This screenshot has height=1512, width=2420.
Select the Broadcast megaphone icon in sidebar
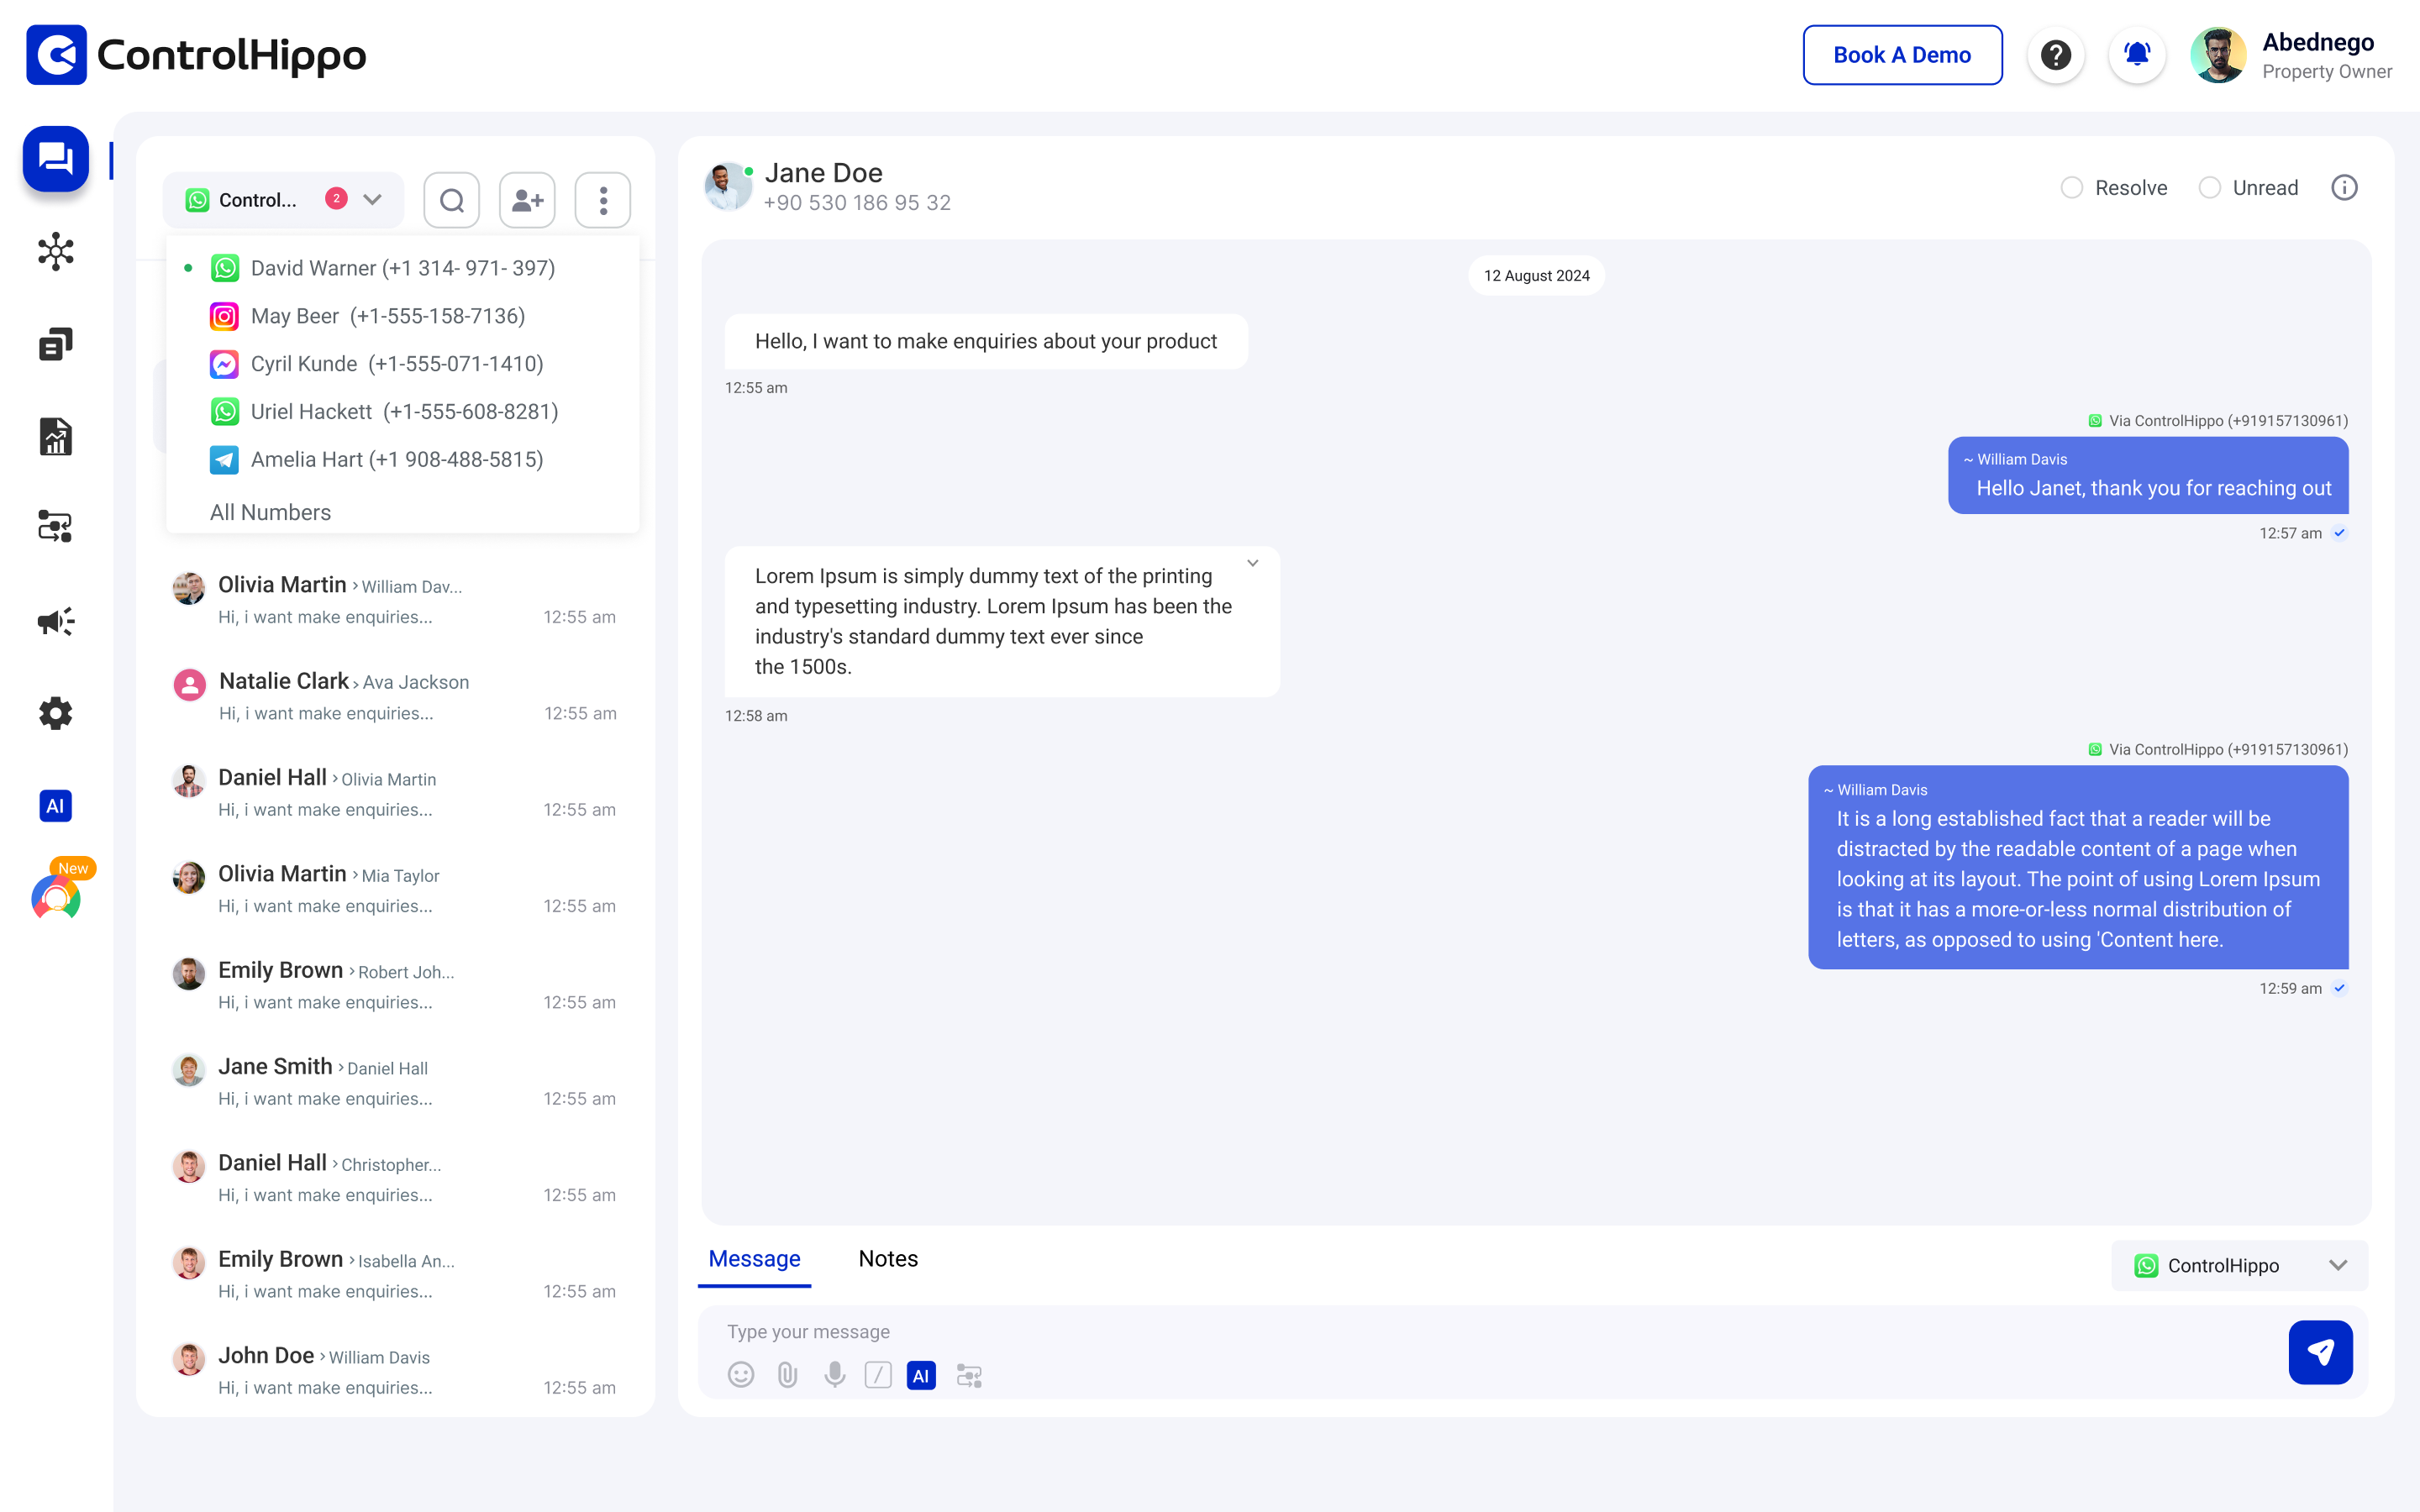55,620
